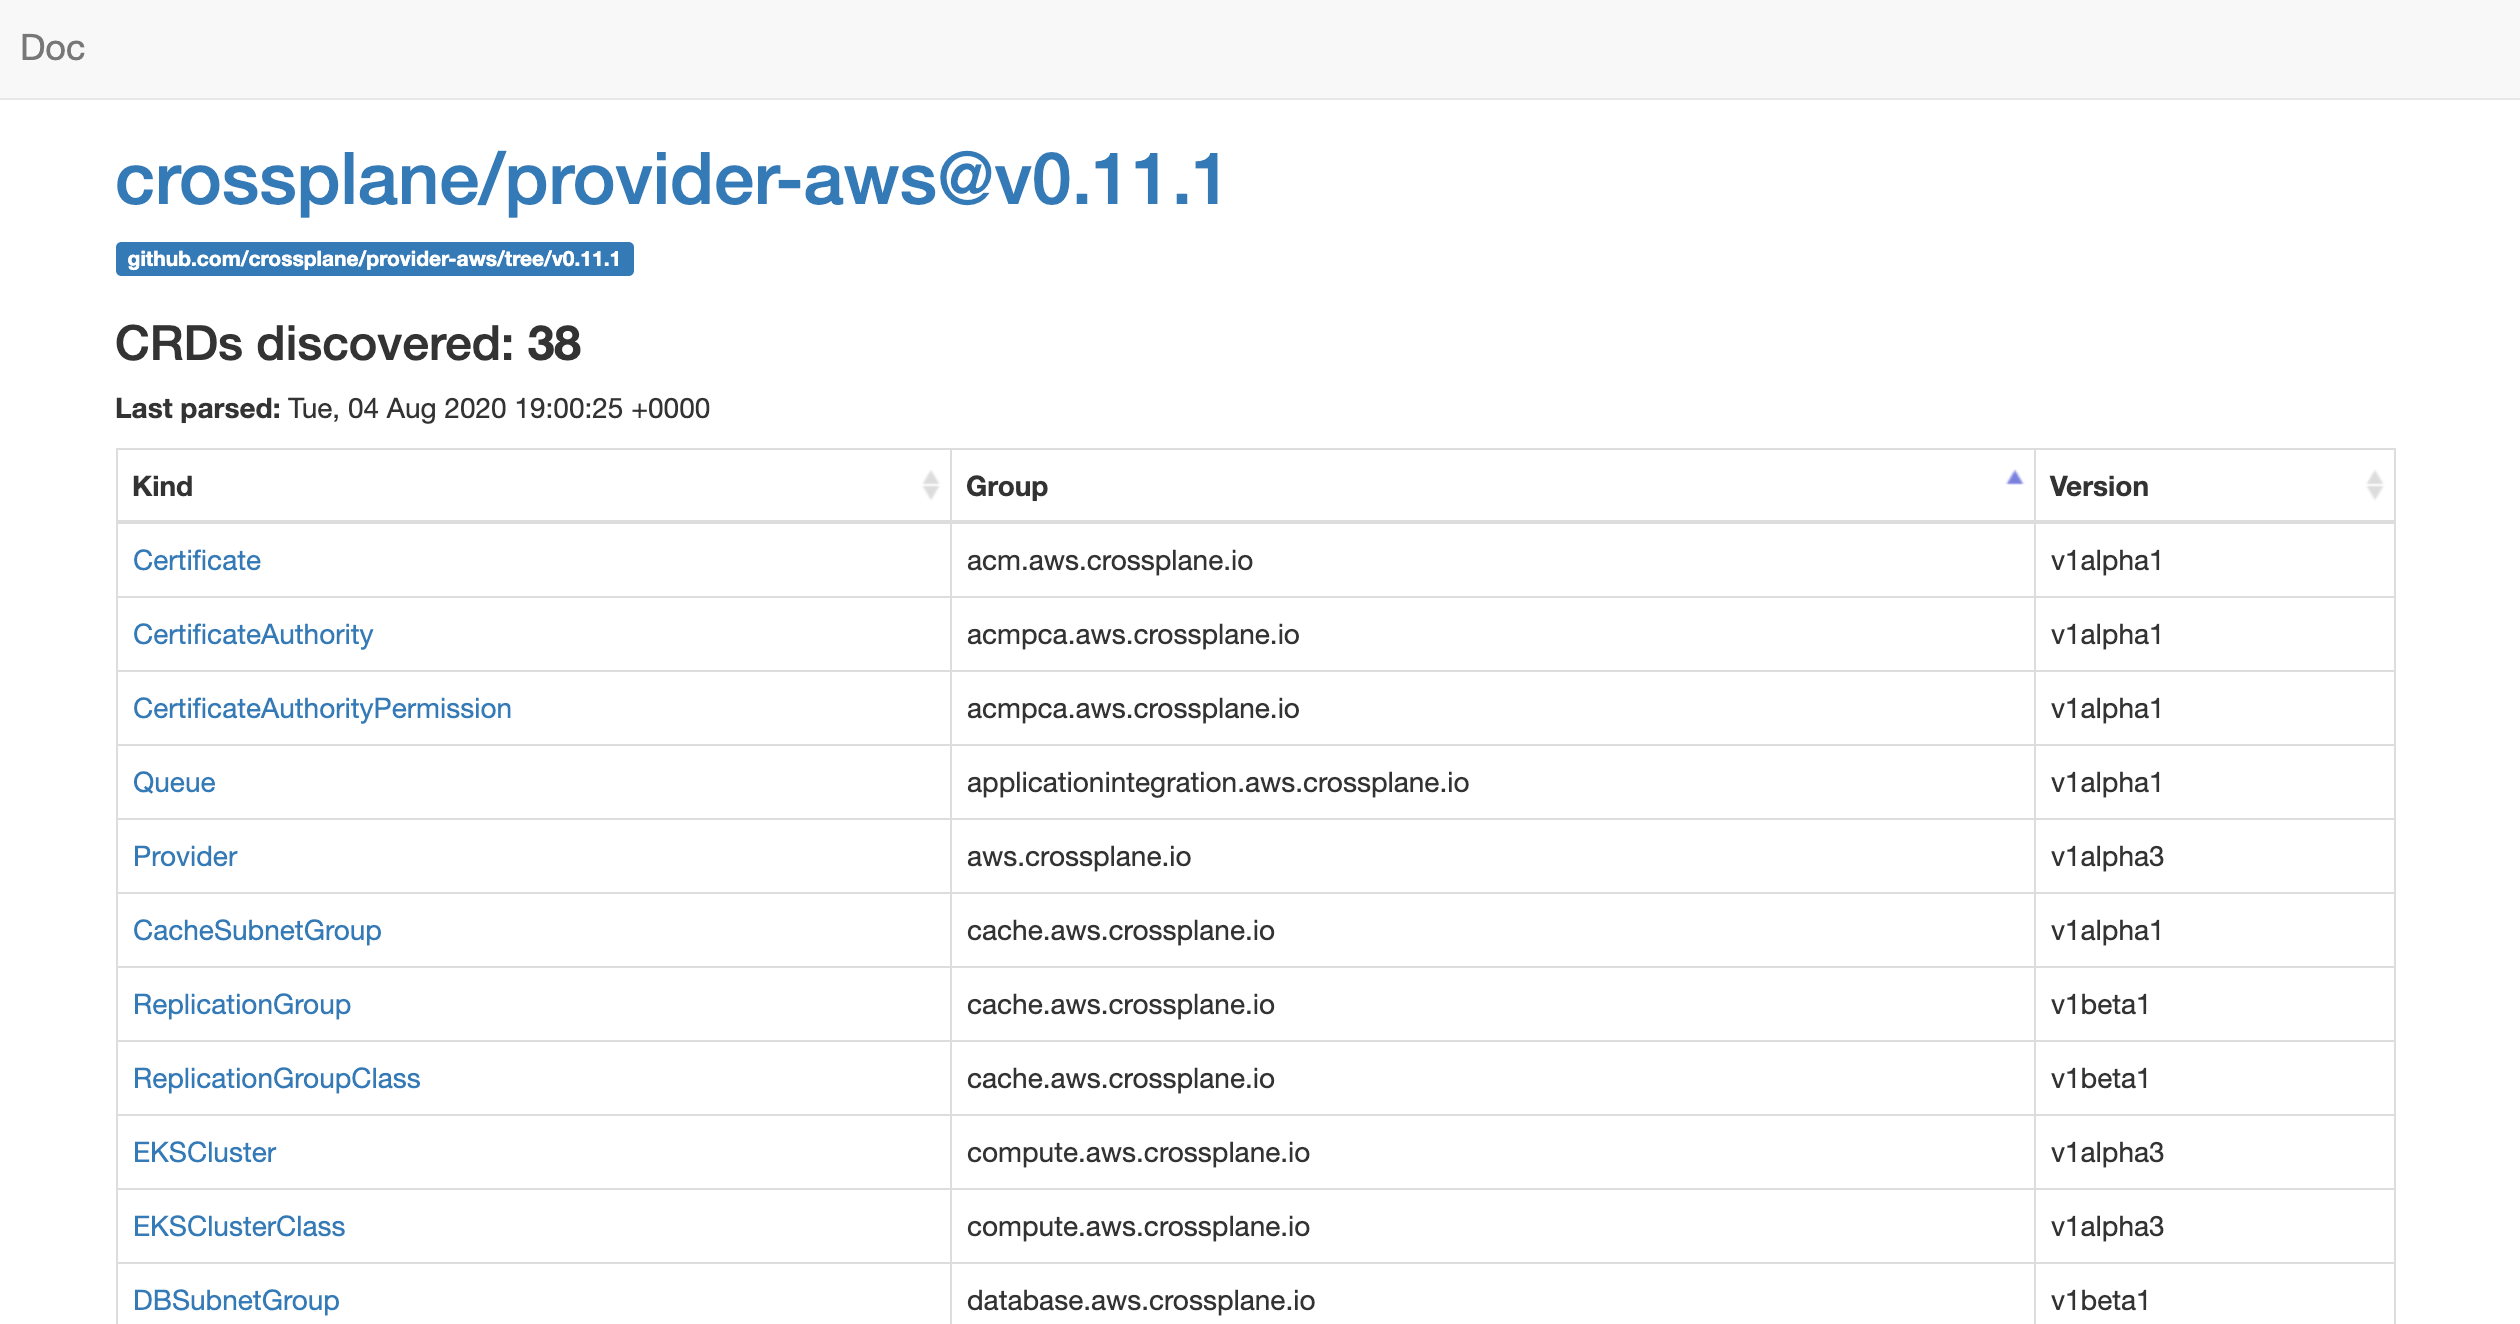Click compute.aws.crossplane.io in EKSClusterClass row
The width and height of the screenshot is (2520, 1324).
[1138, 1226]
